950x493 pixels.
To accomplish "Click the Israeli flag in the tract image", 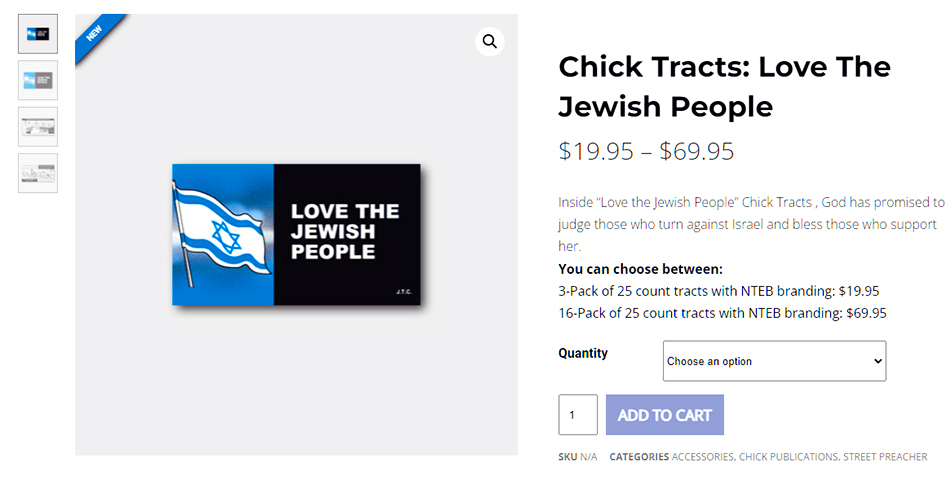I will (221, 233).
